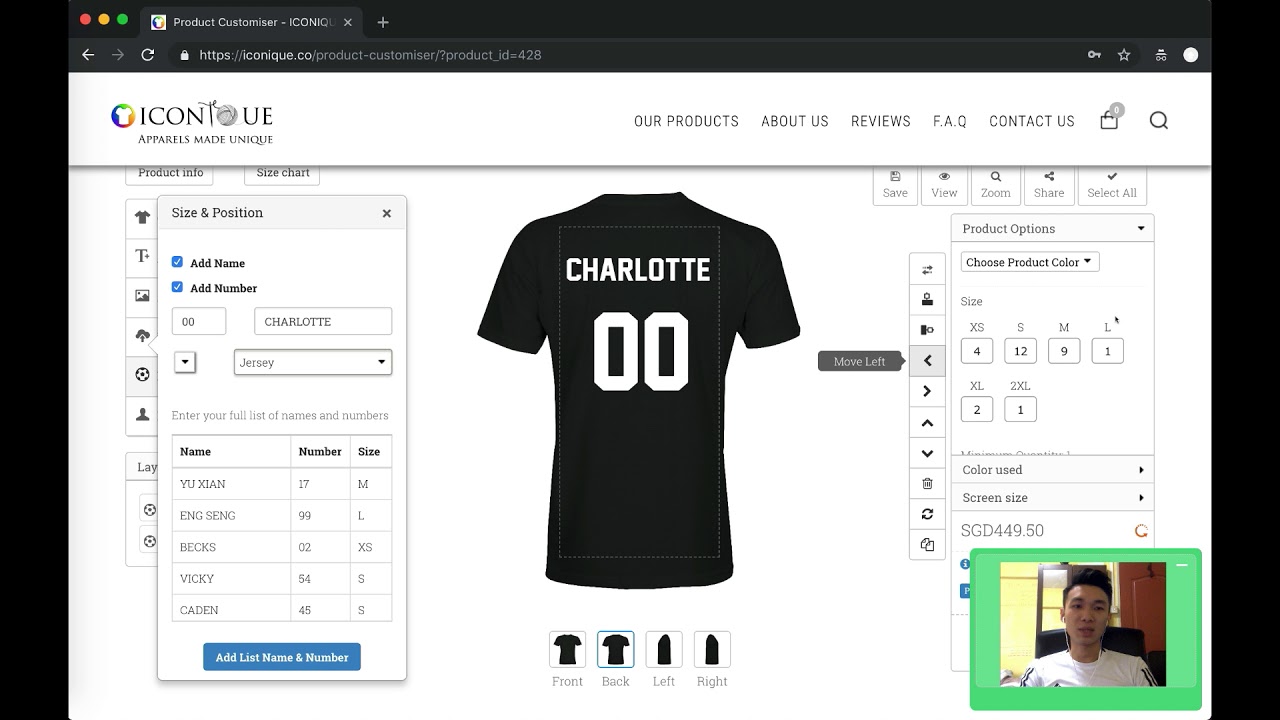Expand the Screen size section
1280x720 pixels.
pos(1052,497)
